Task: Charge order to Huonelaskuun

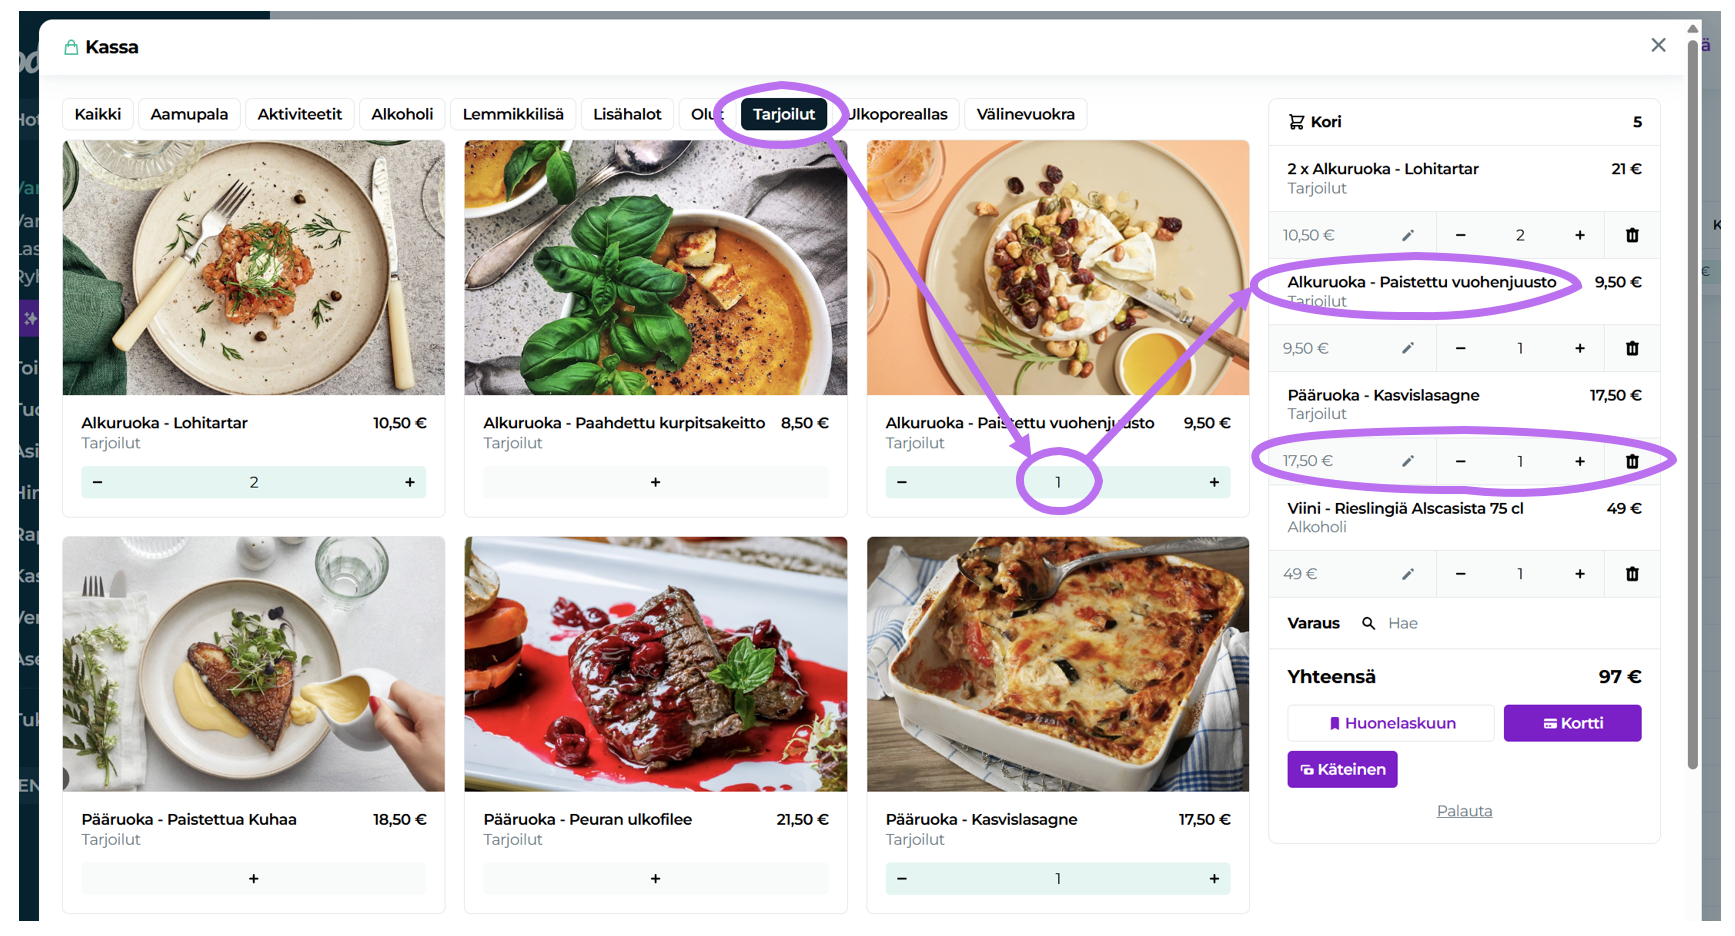Action: [1390, 723]
